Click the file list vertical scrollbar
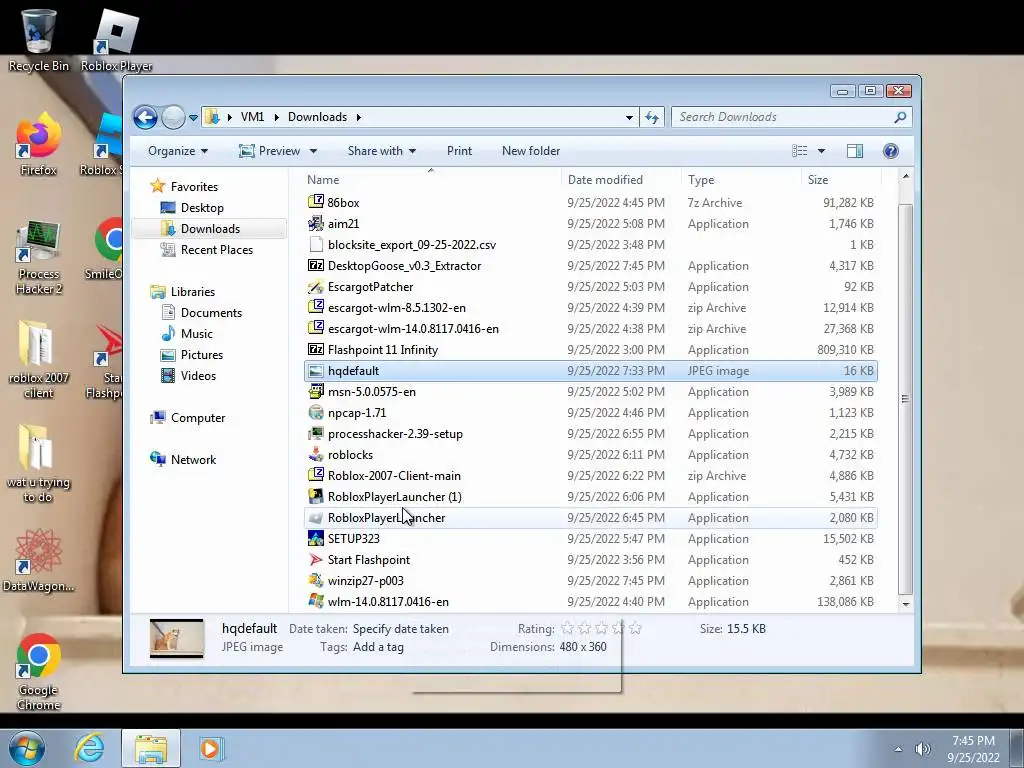The image size is (1024, 768). (x=905, y=398)
